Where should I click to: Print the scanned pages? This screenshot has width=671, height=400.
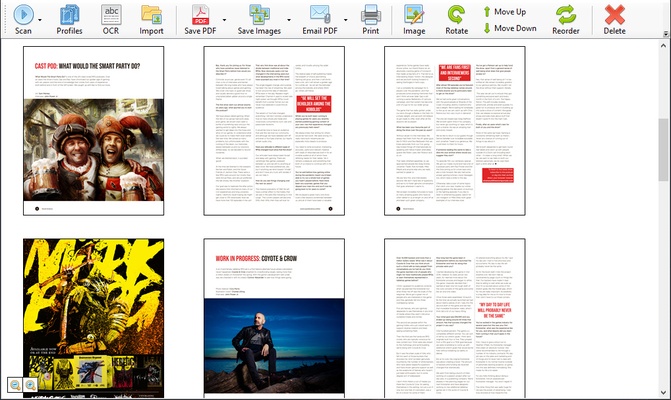click(x=370, y=14)
